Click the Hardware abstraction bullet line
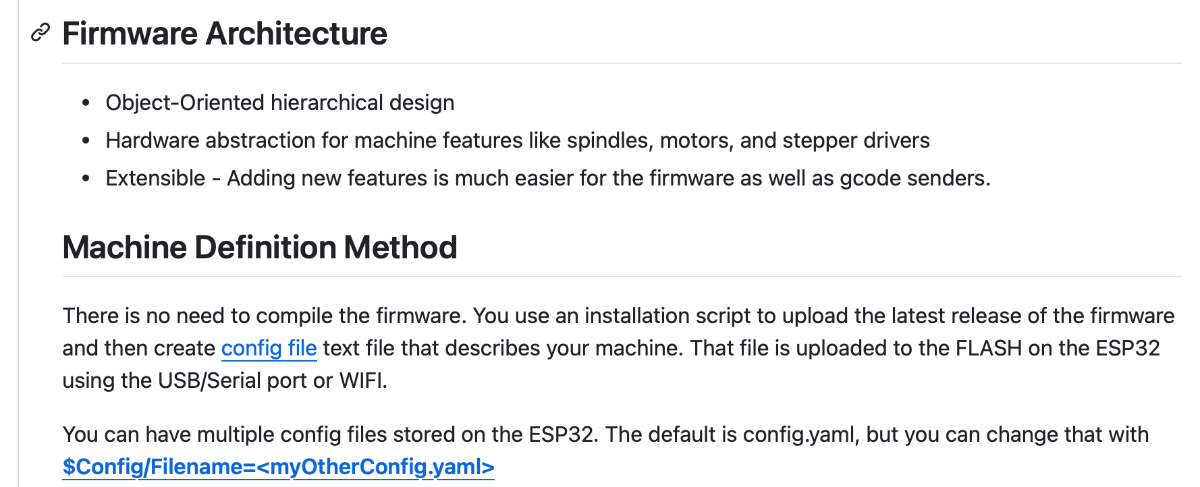This screenshot has height=487, width=1200. (x=518, y=140)
